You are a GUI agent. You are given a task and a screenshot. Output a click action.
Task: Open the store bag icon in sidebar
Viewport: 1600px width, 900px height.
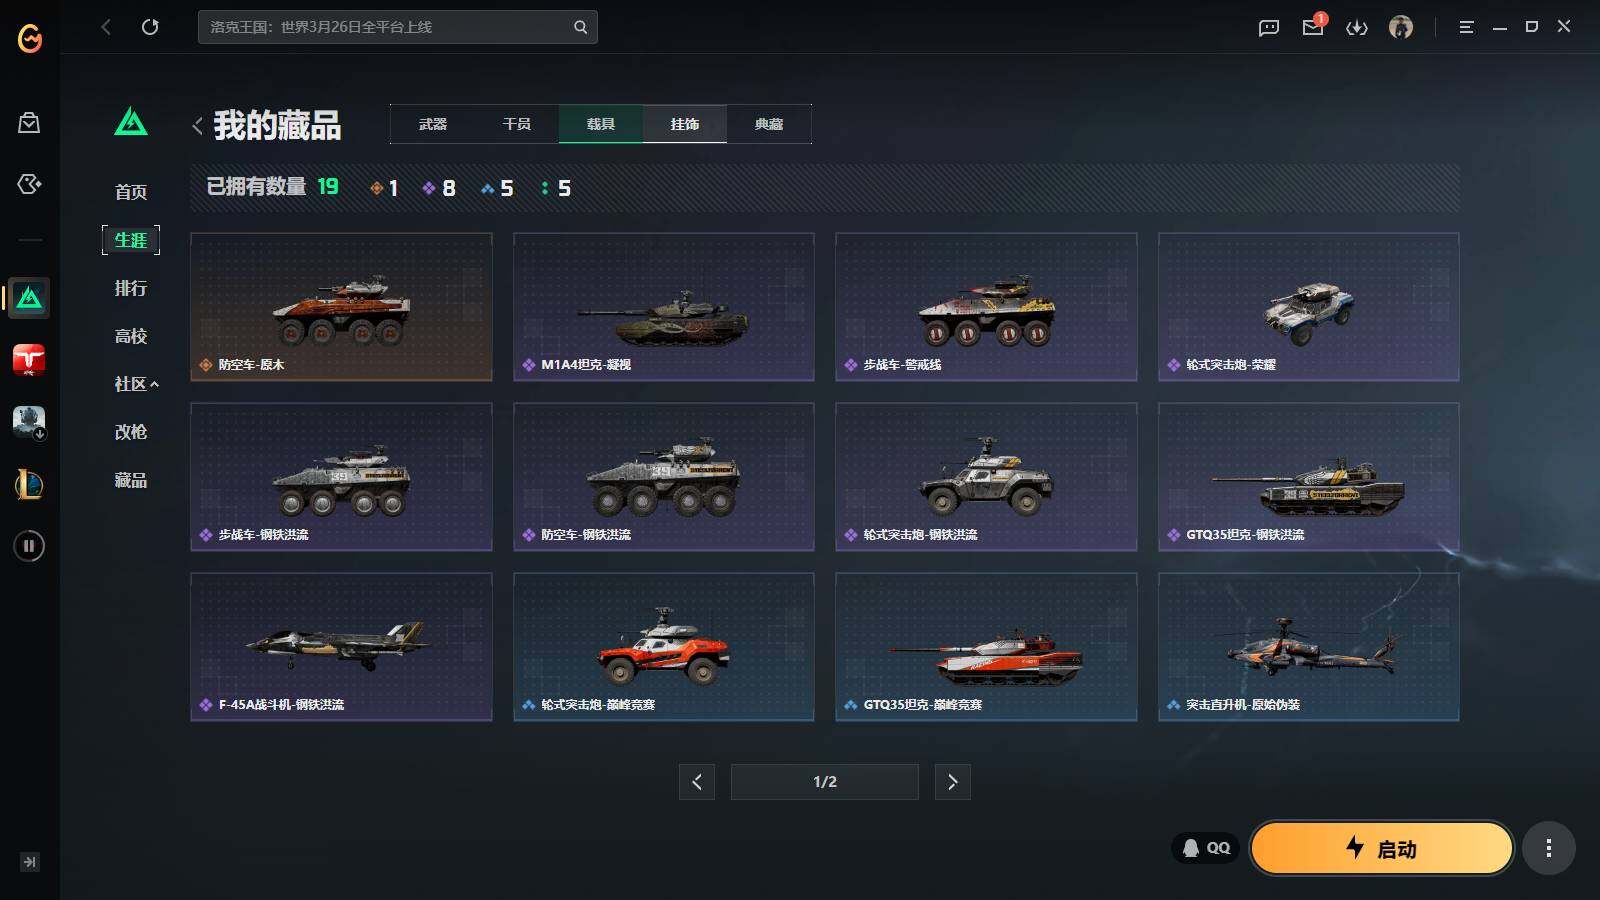(29, 122)
